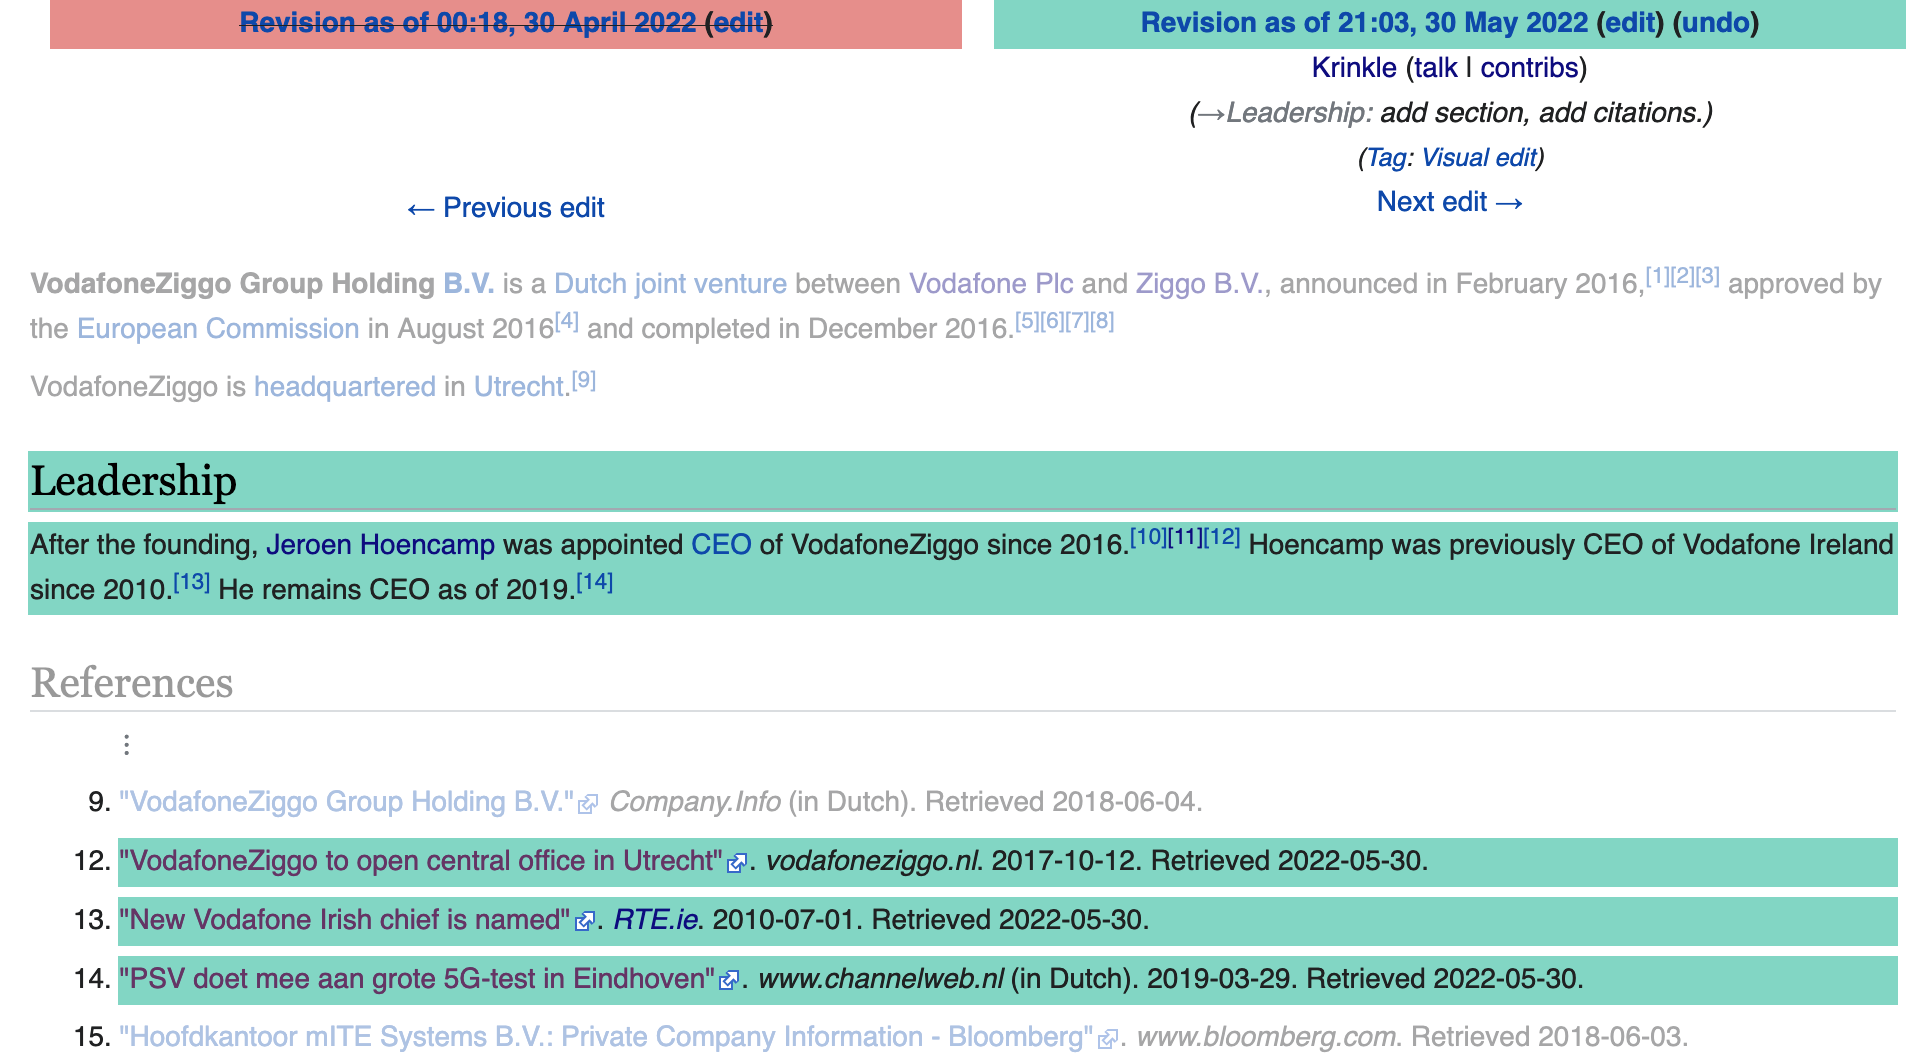Open Jeroen Hoencamp link
Screen dimensions: 1920x1060
[x=380, y=544]
